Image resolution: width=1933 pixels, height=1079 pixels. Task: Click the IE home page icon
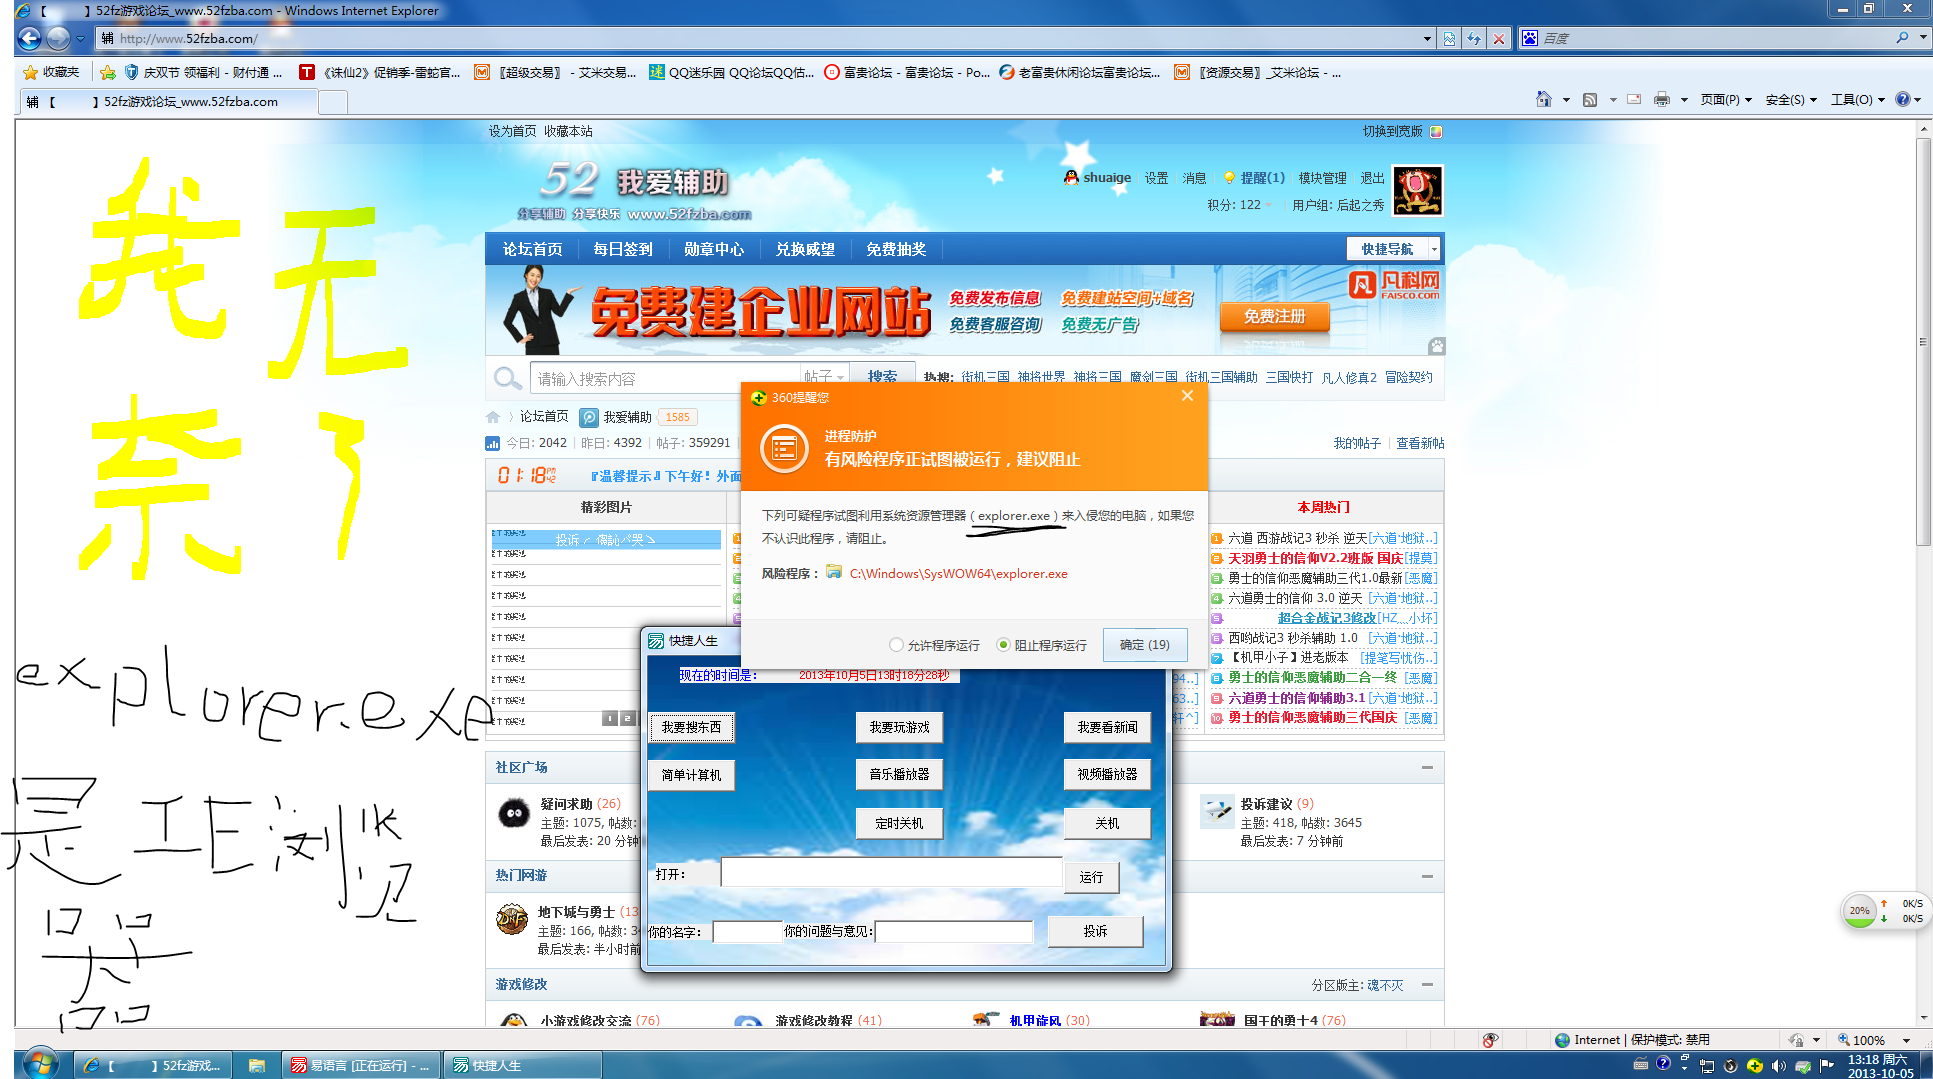point(1544,99)
